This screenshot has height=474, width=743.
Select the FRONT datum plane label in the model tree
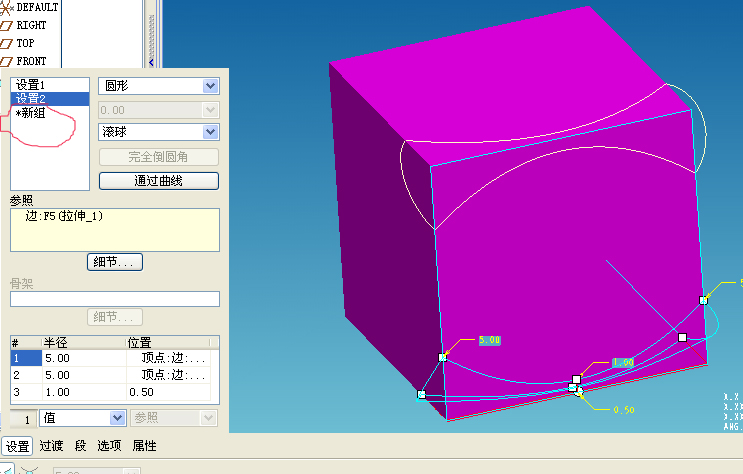(31, 61)
